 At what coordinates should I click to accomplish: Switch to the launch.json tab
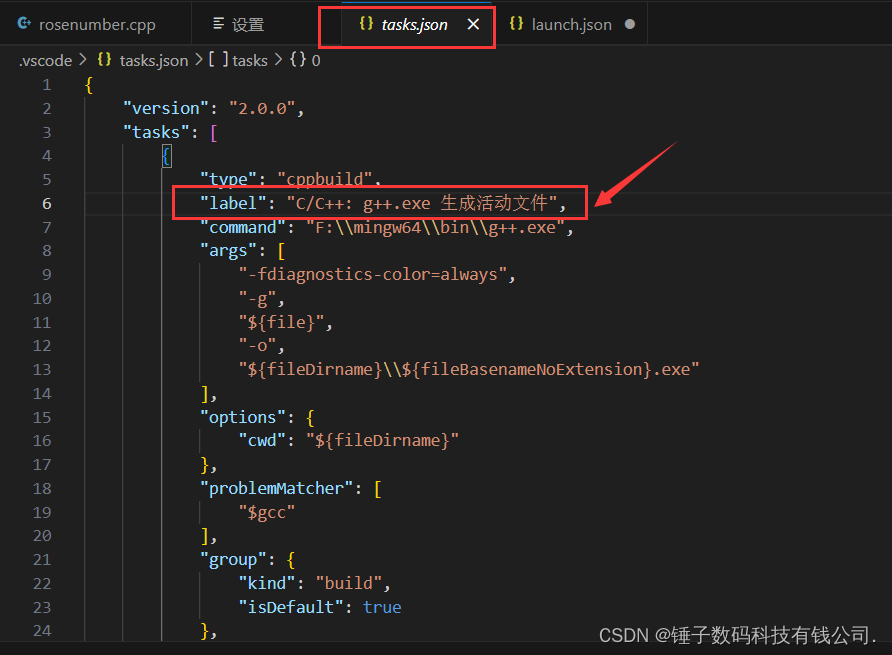point(570,22)
